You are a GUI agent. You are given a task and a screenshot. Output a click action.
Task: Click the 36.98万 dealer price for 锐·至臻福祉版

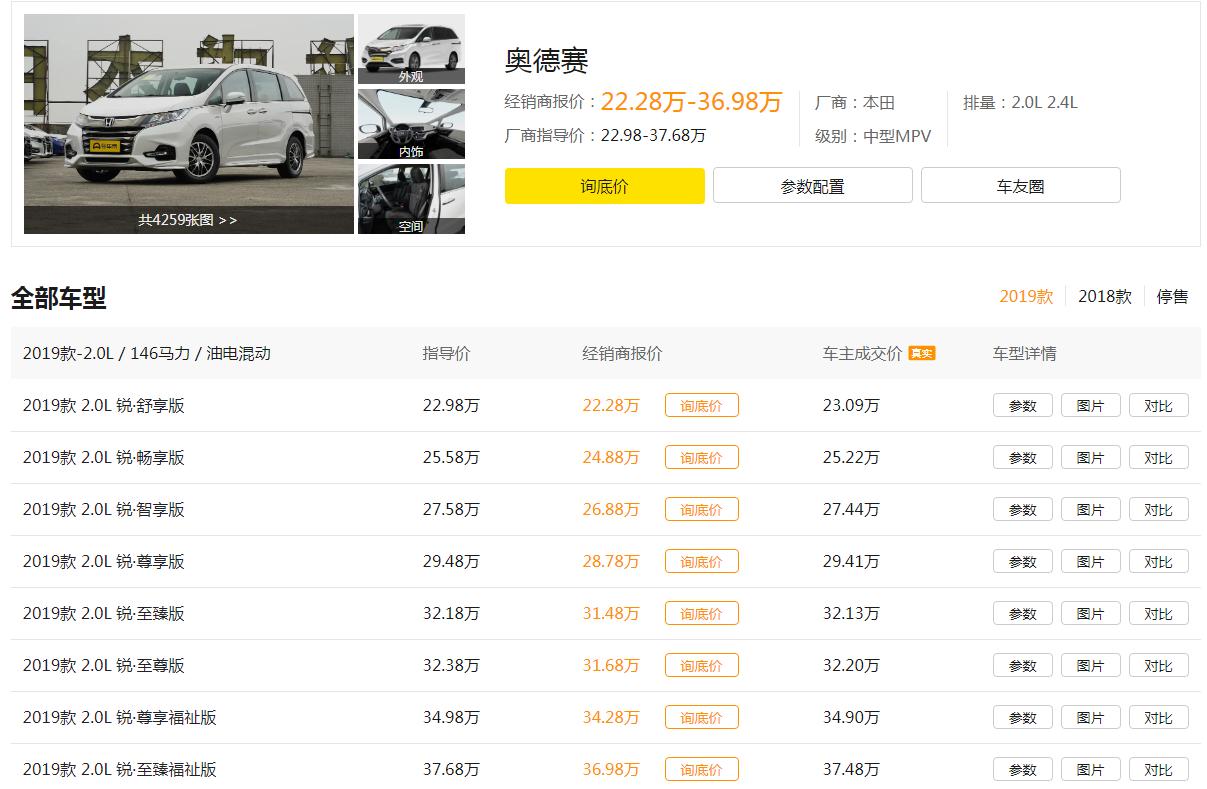pos(610,769)
